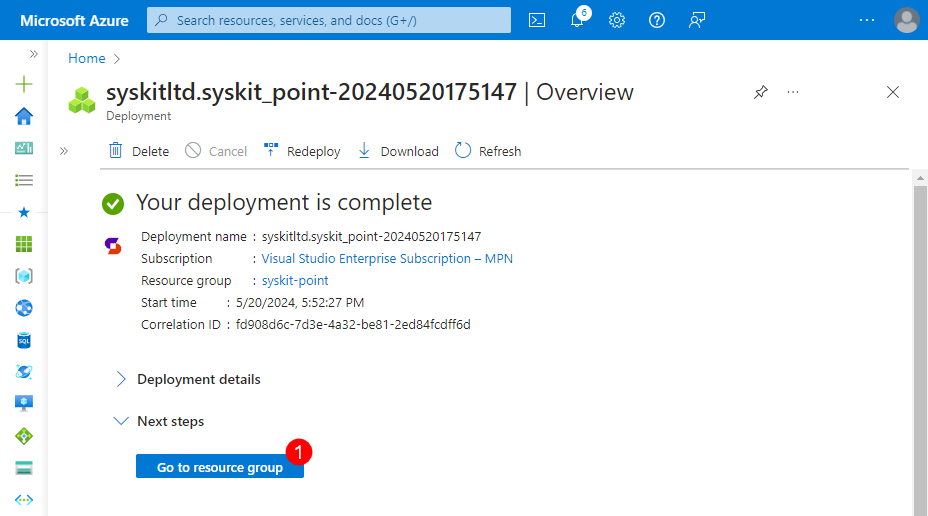Click the Feedback icon in header
928x516 pixels.
pos(697,20)
